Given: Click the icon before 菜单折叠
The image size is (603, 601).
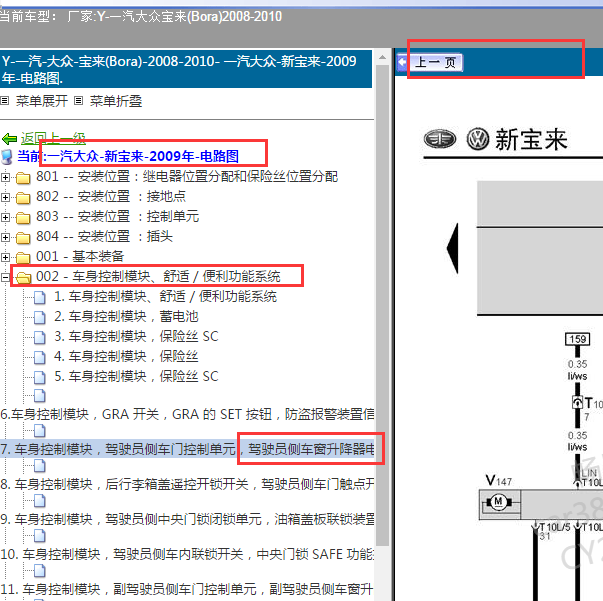Looking at the screenshot, I should click(x=78, y=101).
